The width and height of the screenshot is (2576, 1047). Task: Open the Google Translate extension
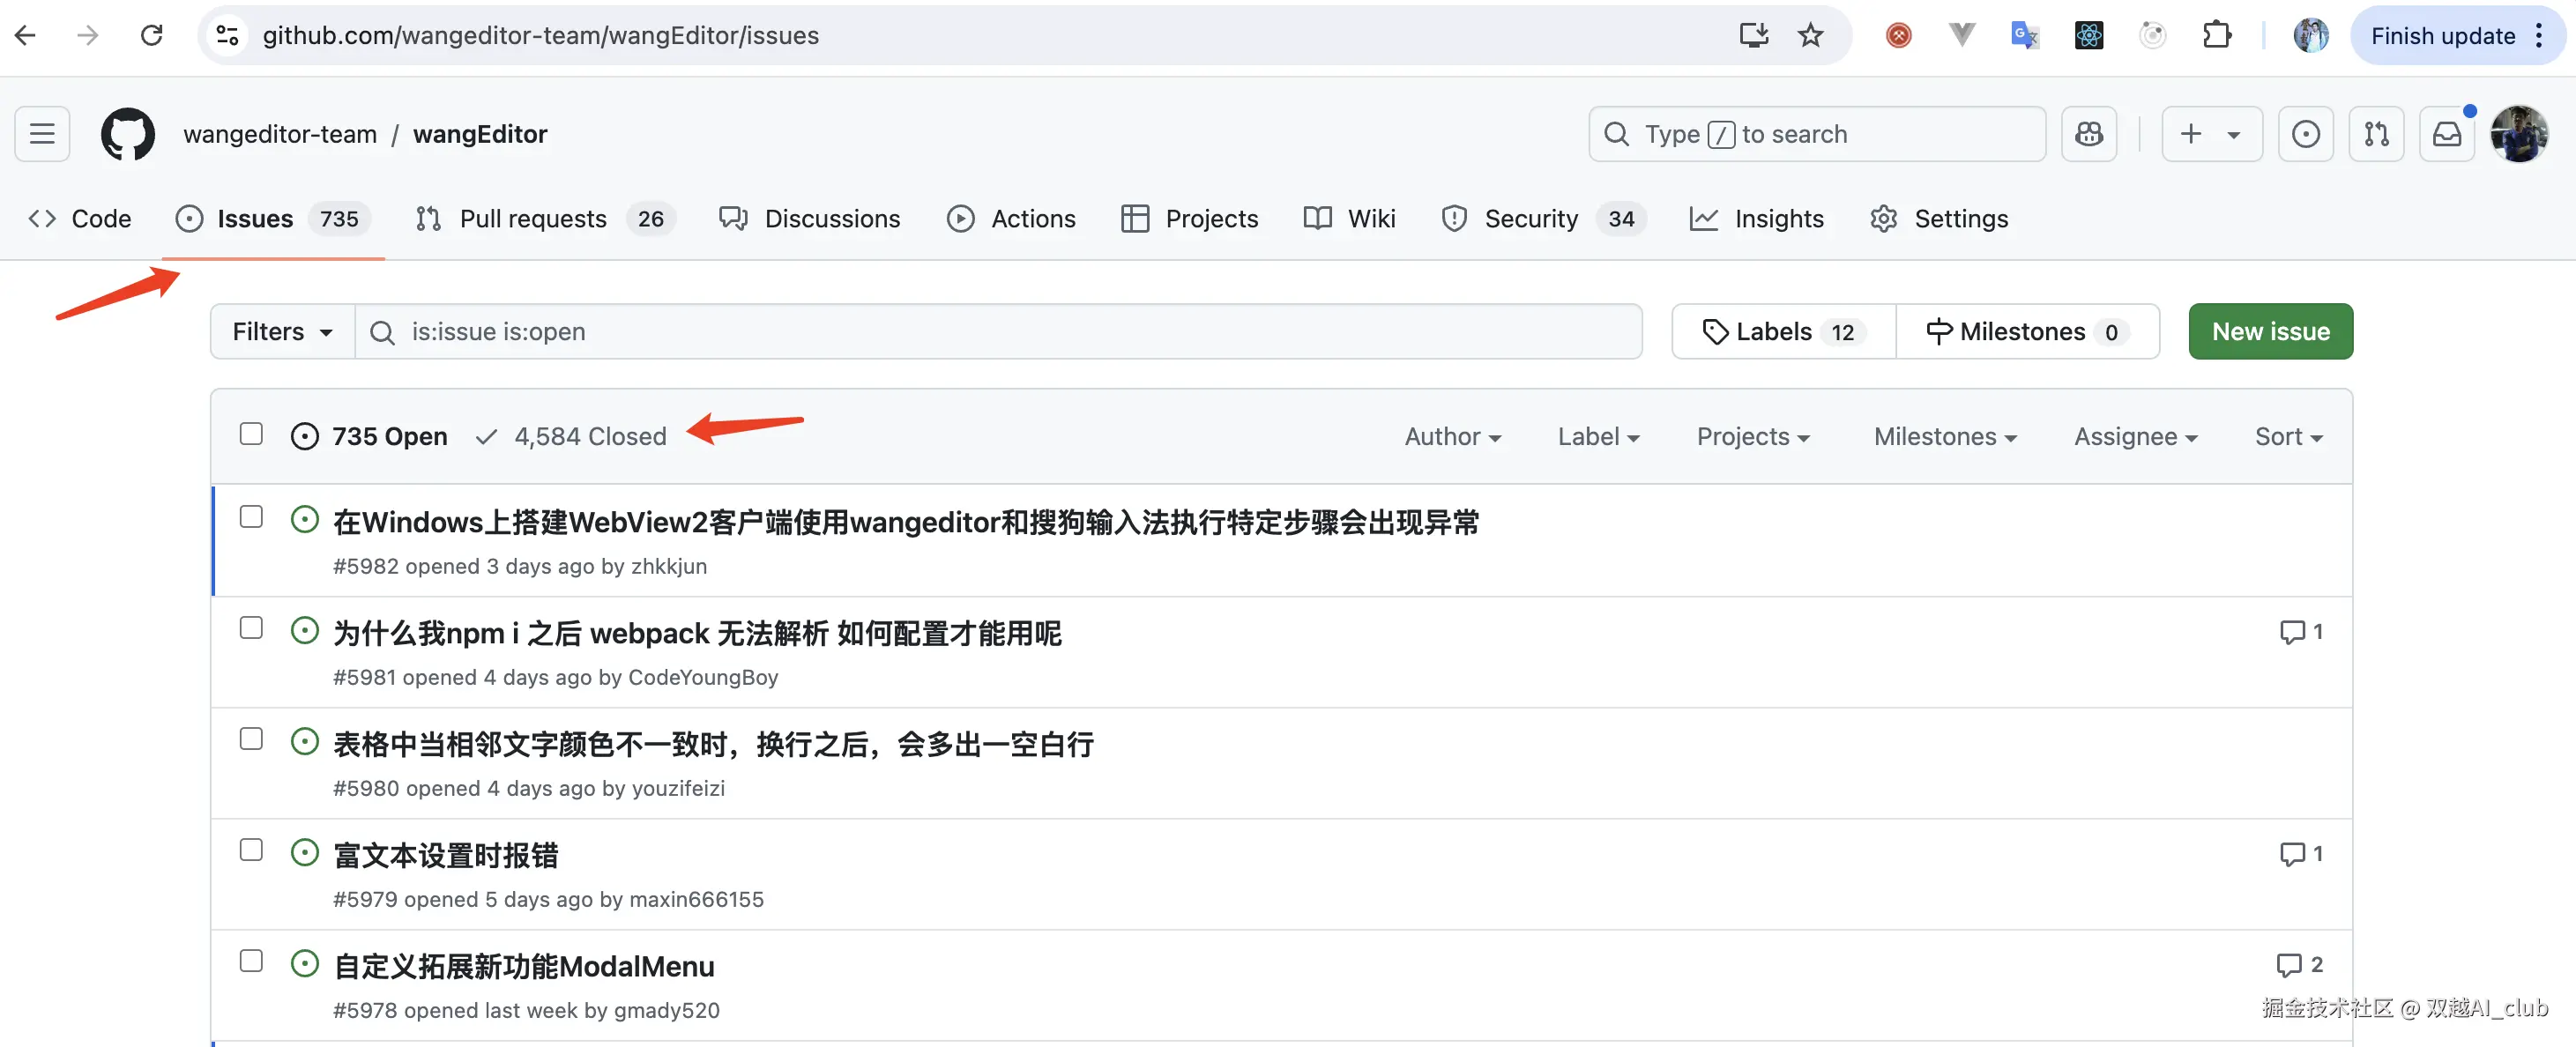click(x=2025, y=36)
